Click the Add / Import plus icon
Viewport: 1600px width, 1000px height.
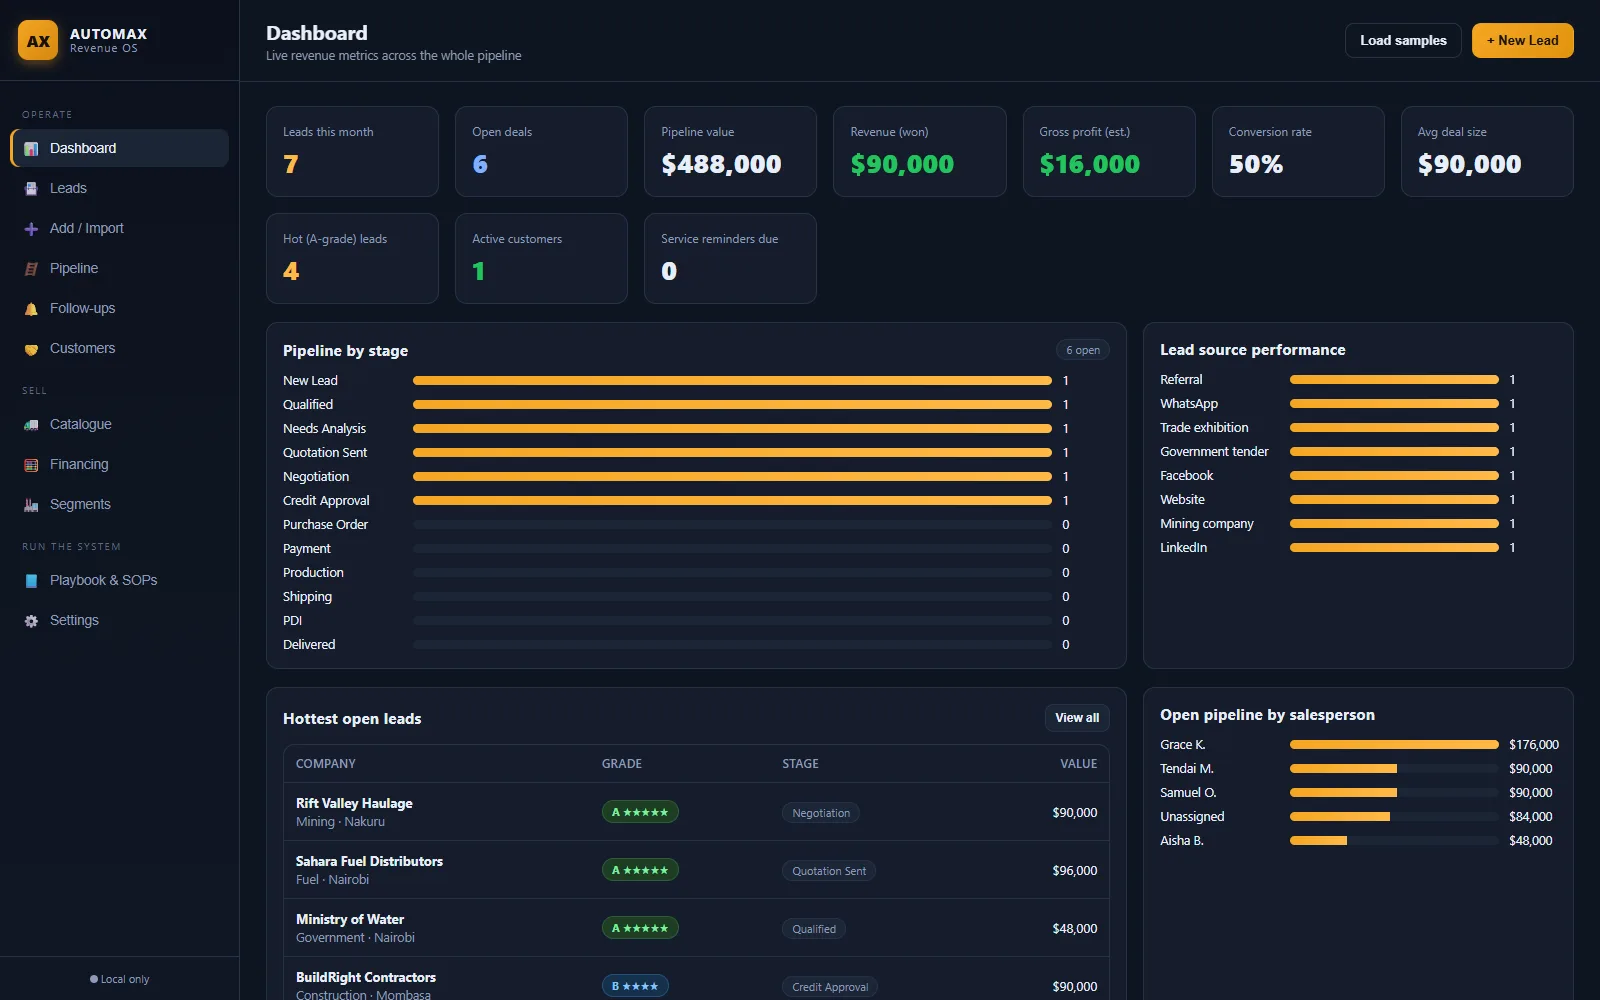pos(31,229)
